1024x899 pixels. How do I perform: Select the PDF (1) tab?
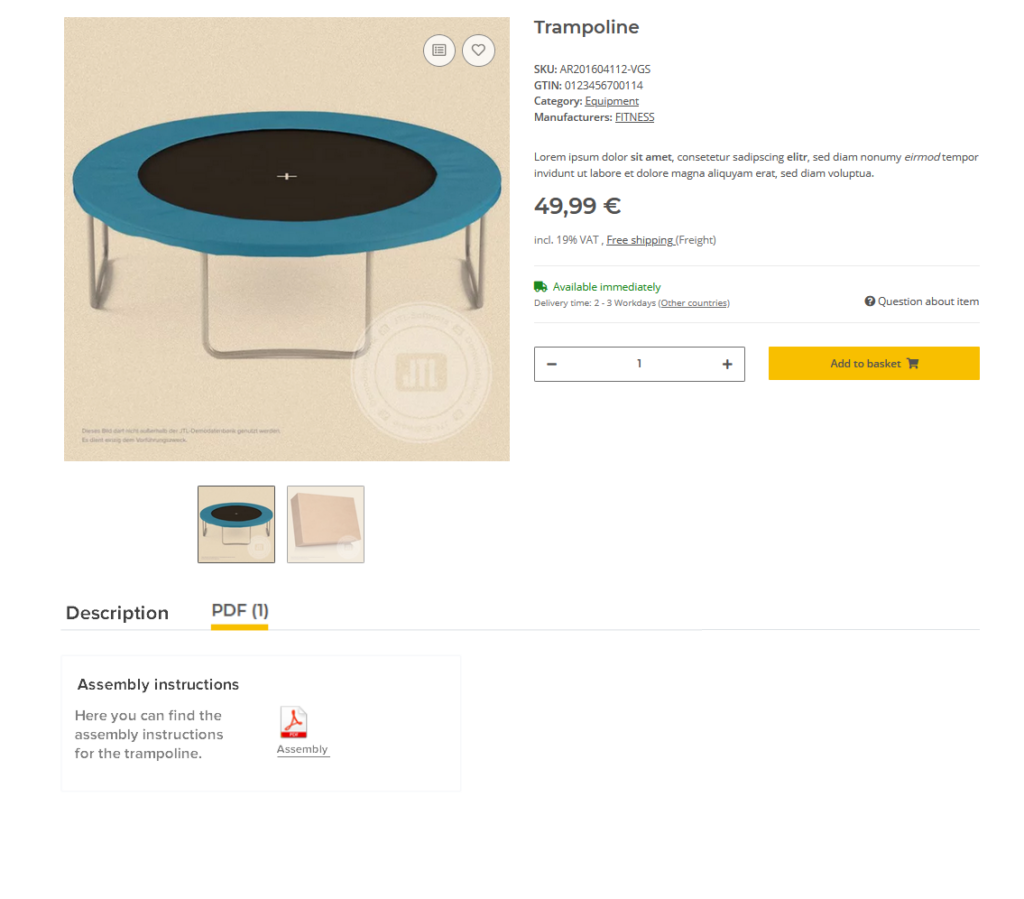[240, 611]
